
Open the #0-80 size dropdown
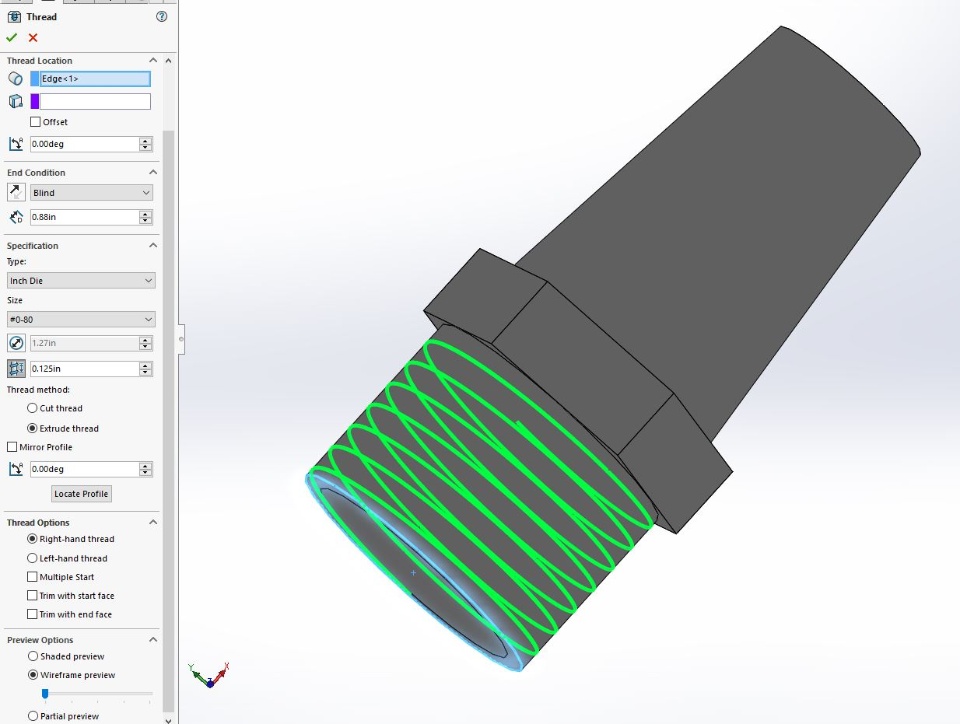coord(81,319)
